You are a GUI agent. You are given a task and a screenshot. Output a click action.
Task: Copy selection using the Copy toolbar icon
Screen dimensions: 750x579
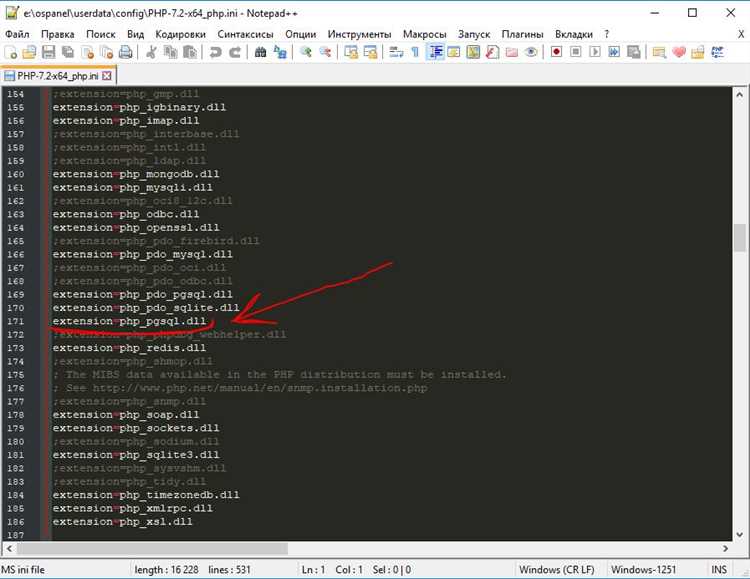pos(170,52)
